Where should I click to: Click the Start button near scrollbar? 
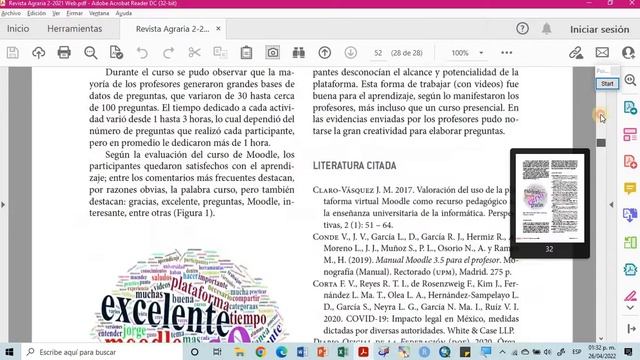click(x=607, y=84)
